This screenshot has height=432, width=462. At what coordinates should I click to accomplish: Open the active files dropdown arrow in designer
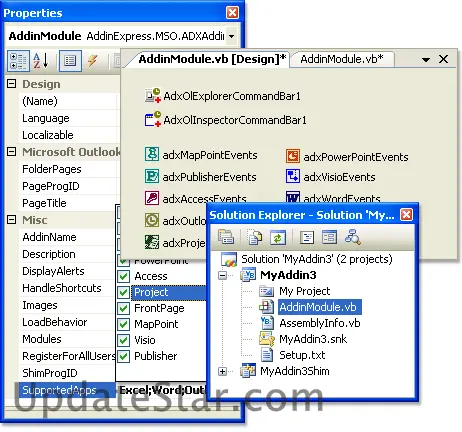pos(426,60)
